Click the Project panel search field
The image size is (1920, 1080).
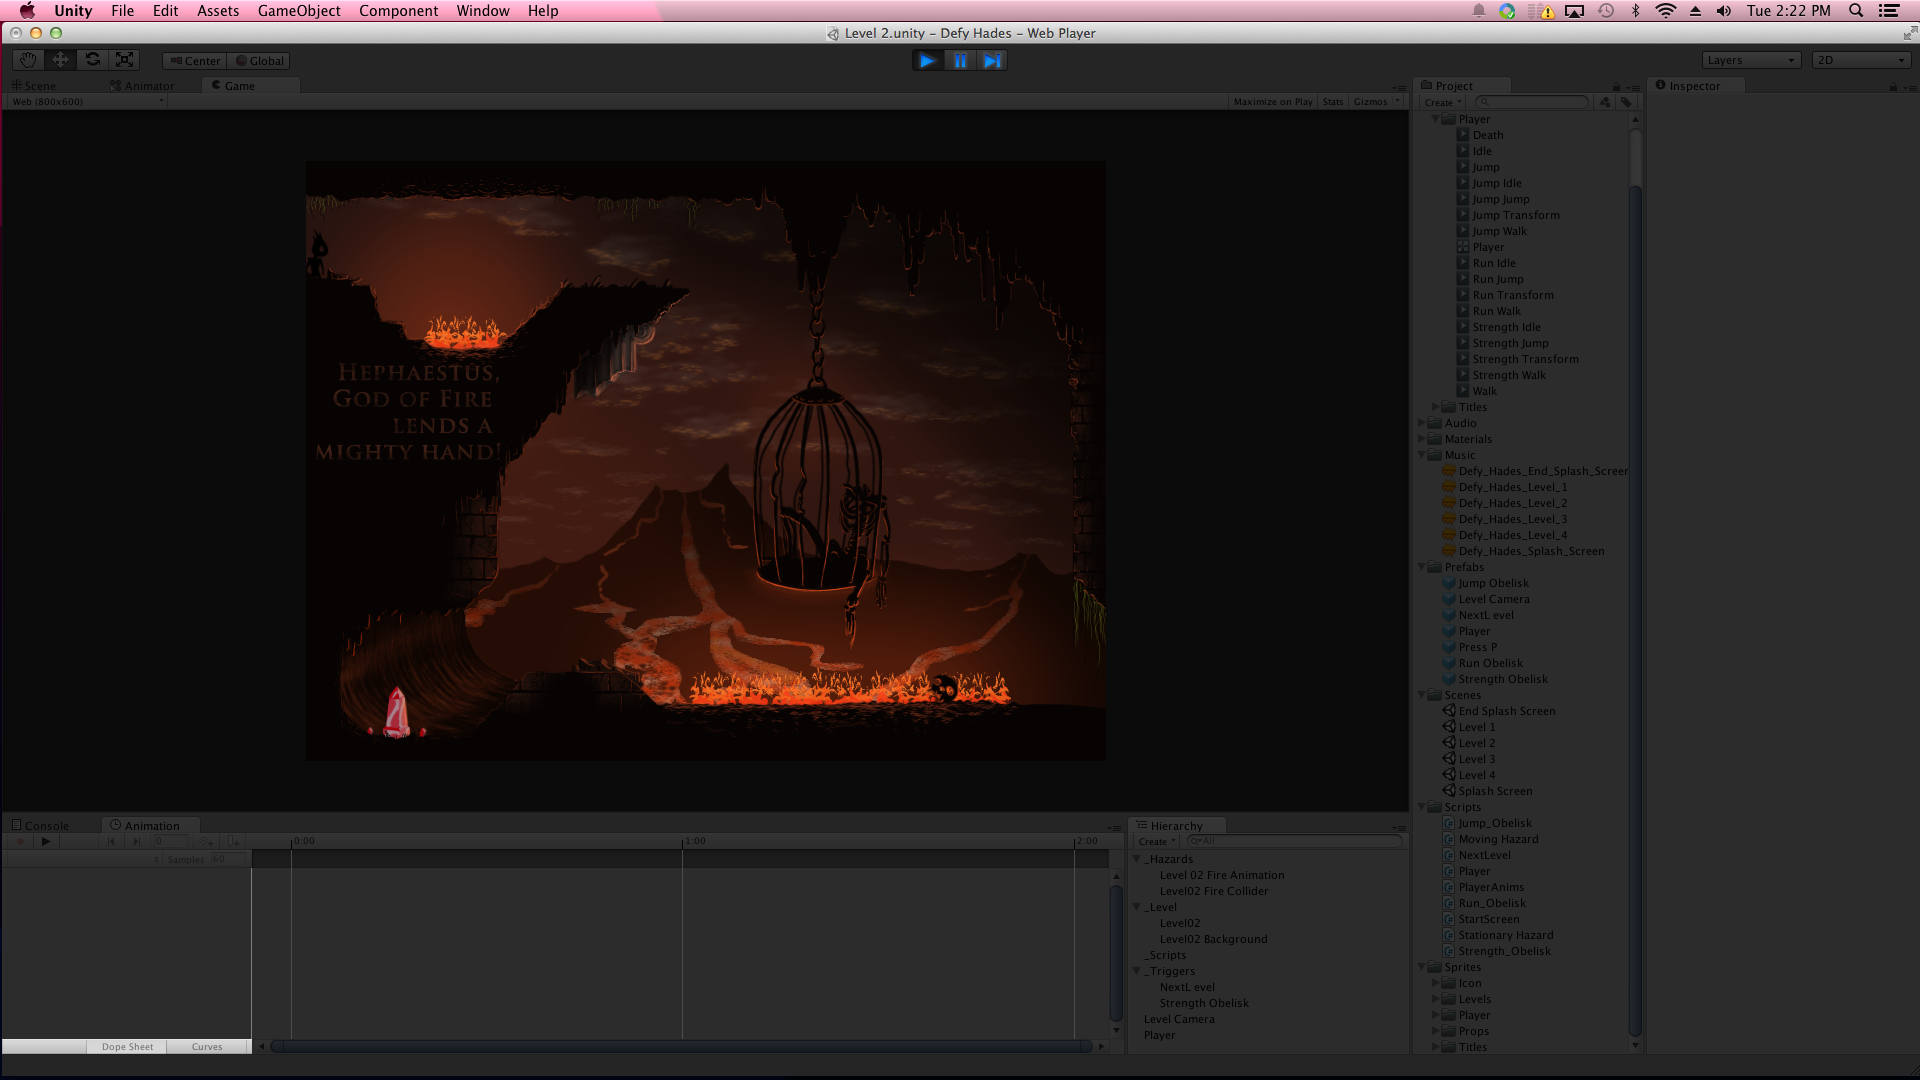click(1532, 102)
